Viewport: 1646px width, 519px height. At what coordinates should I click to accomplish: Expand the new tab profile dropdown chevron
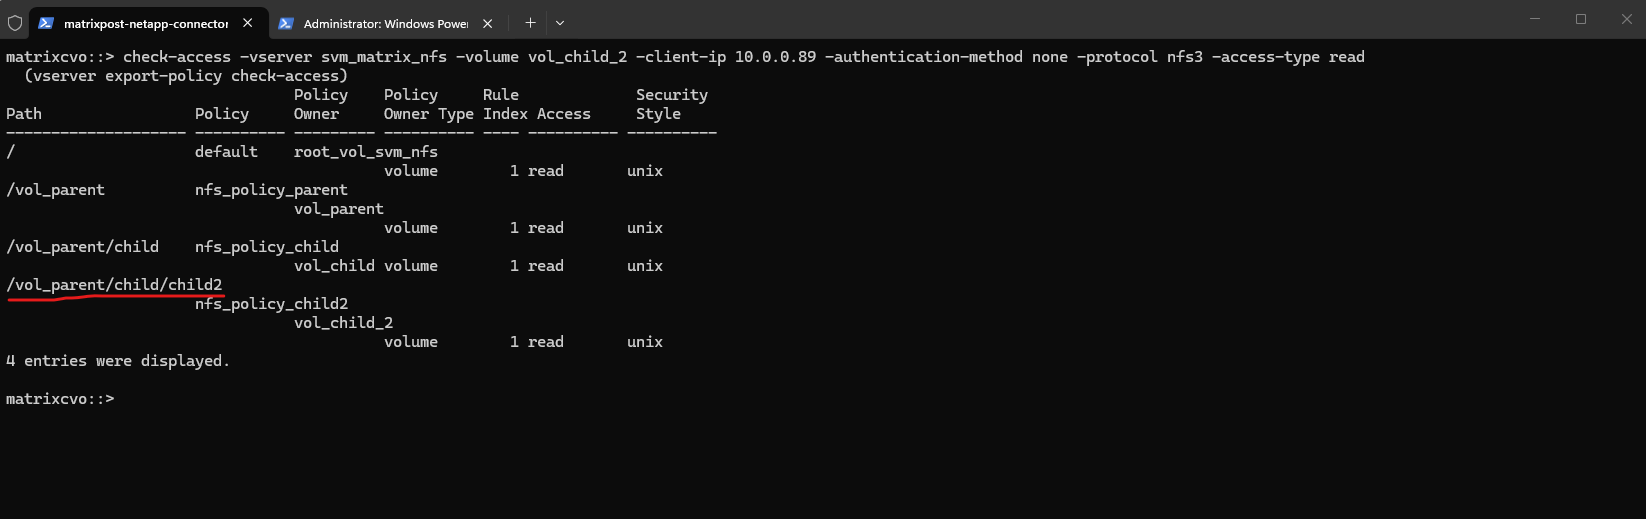[x=560, y=23]
